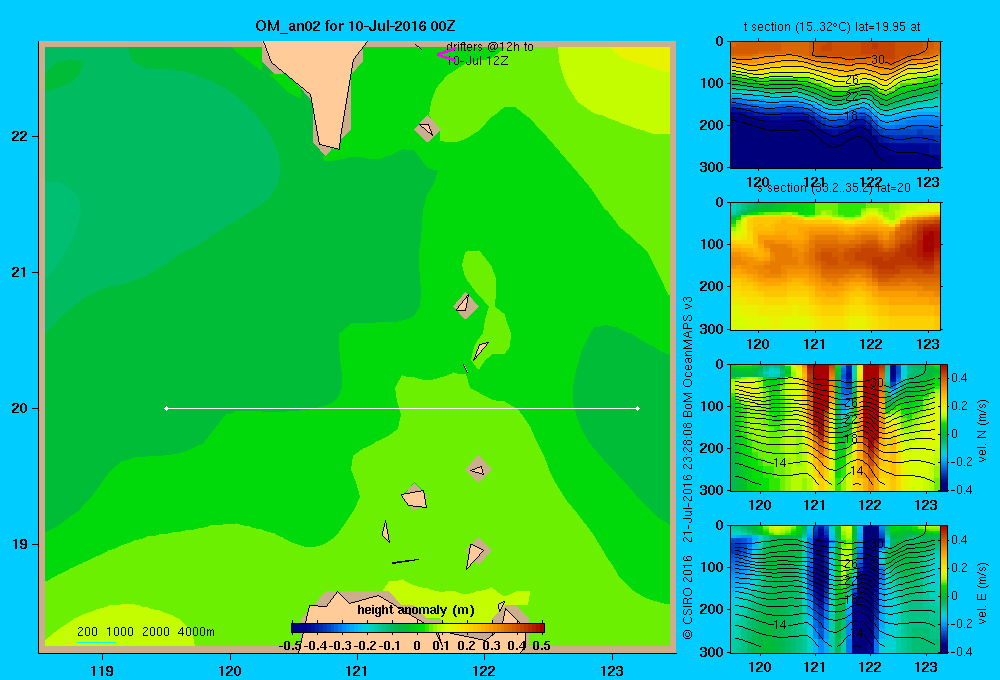
Task: Open the temperature section plot
Action: tap(835, 104)
